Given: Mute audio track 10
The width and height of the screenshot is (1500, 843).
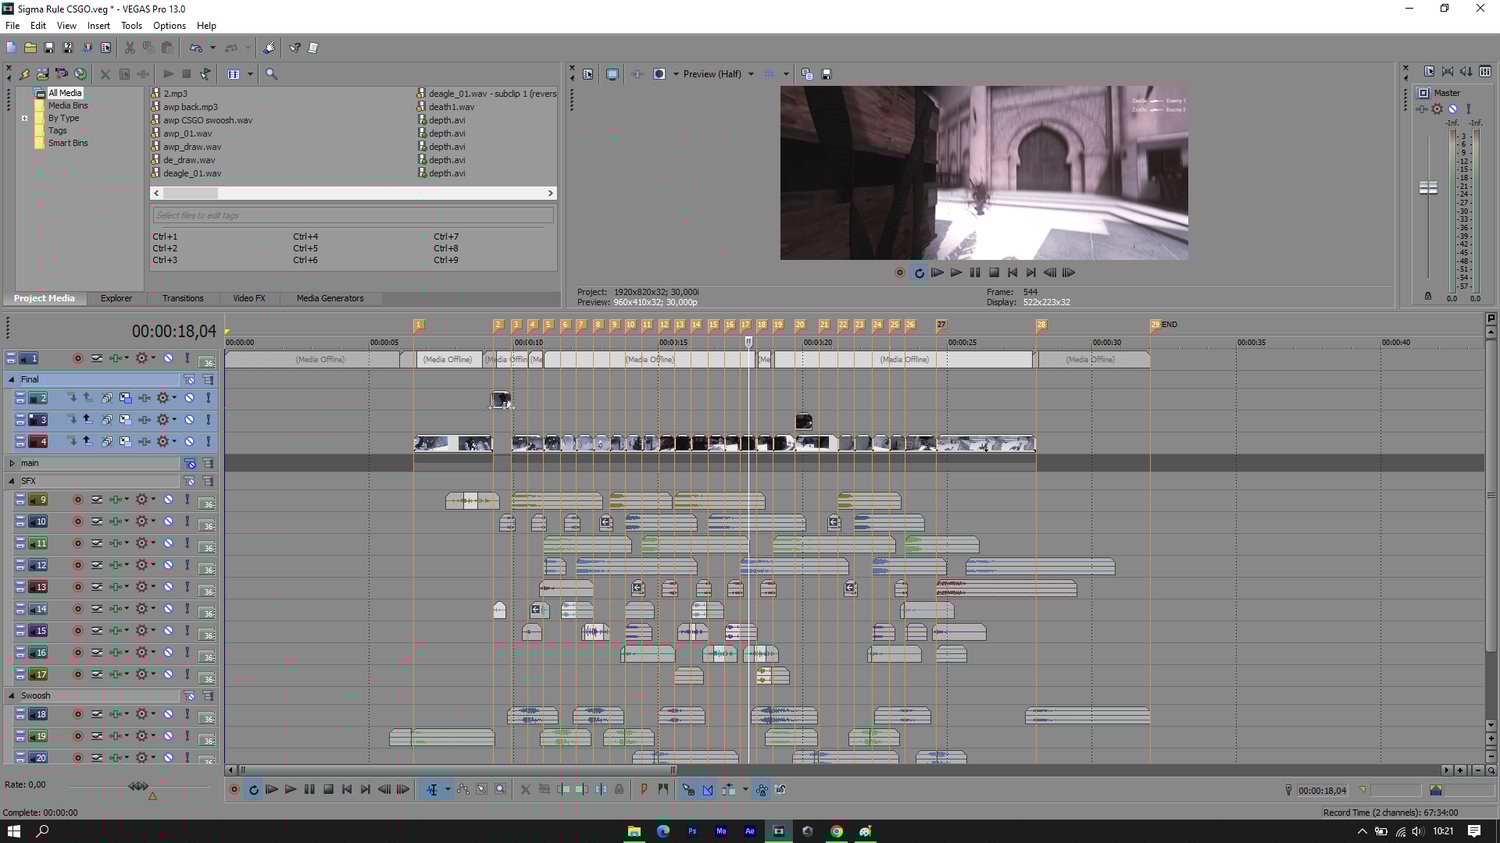Looking at the screenshot, I should coord(168,522).
